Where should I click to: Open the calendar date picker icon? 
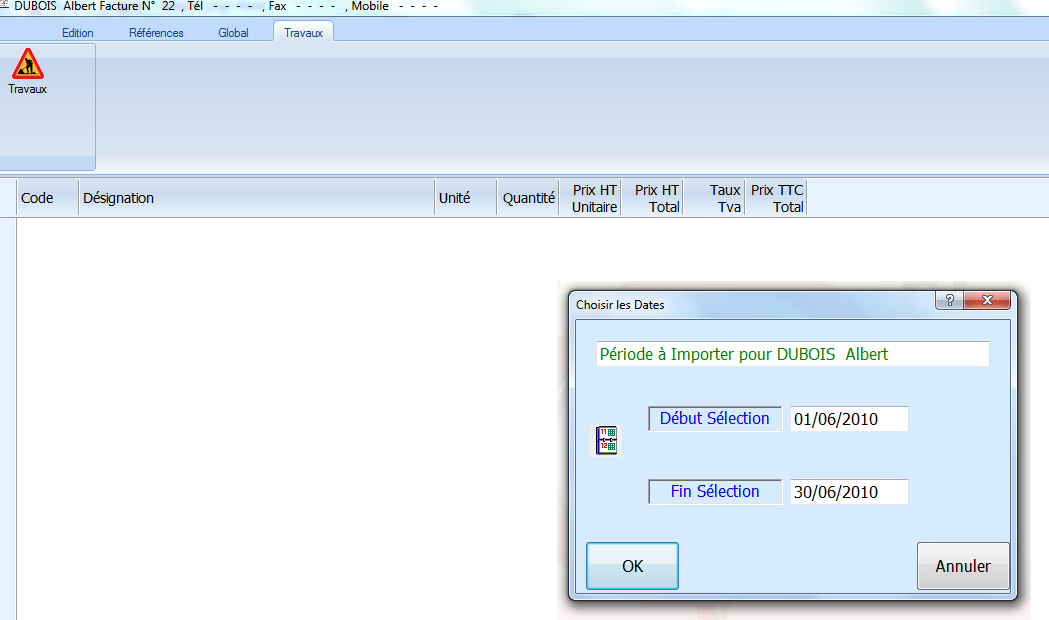click(606, 441)
